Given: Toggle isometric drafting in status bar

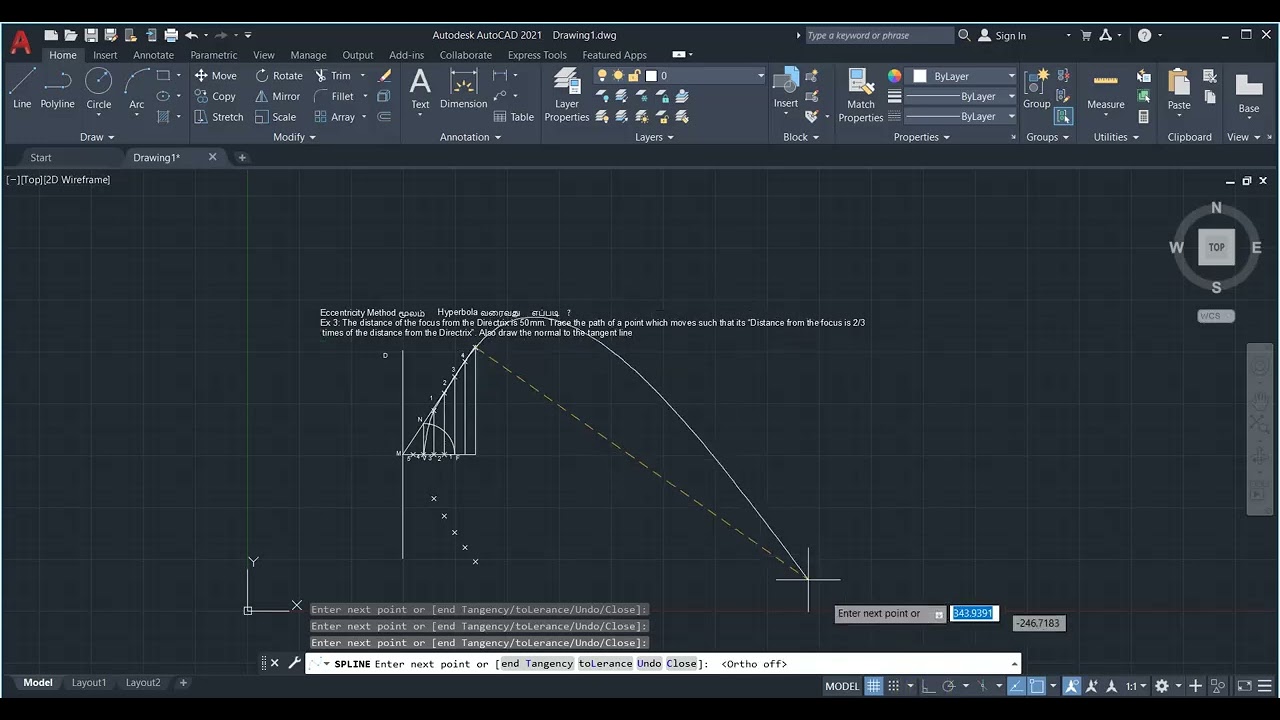Looking at the screenshot, I should [984, 686].
